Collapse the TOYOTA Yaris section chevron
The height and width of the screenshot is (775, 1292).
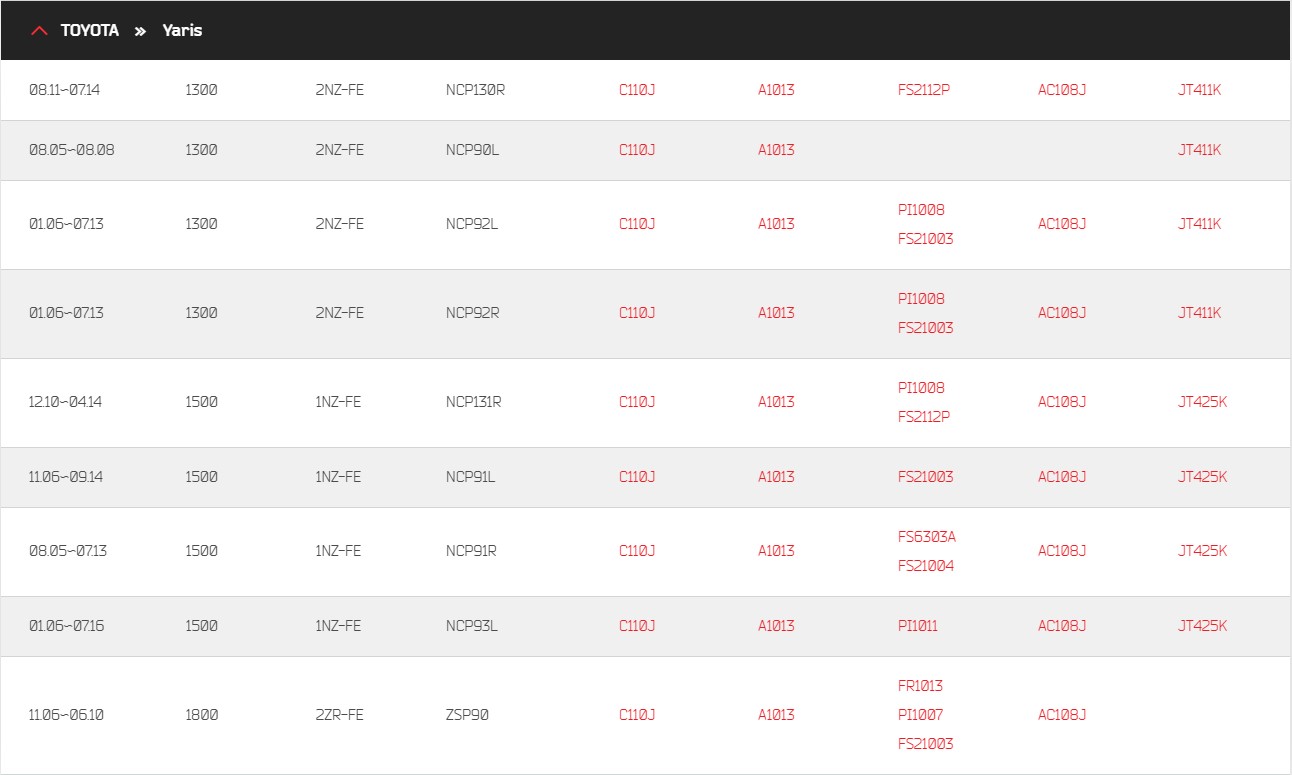click(39, 31)
